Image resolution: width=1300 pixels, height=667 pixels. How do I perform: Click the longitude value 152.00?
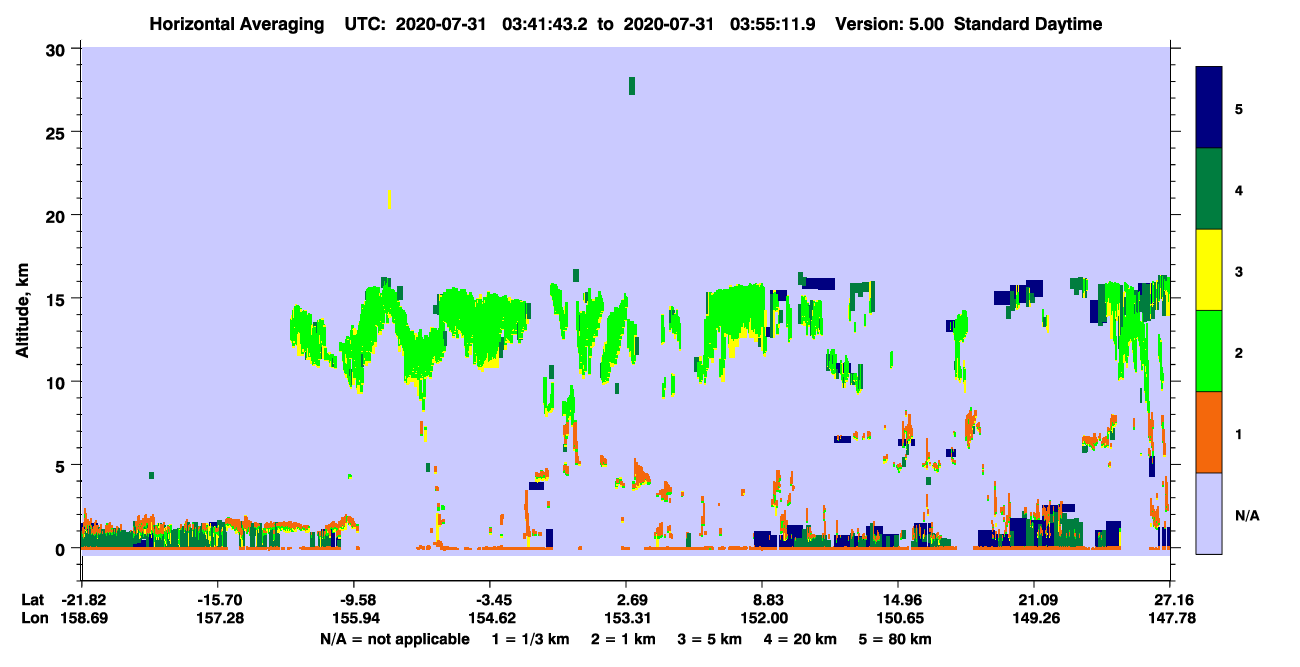click(762, 619)
